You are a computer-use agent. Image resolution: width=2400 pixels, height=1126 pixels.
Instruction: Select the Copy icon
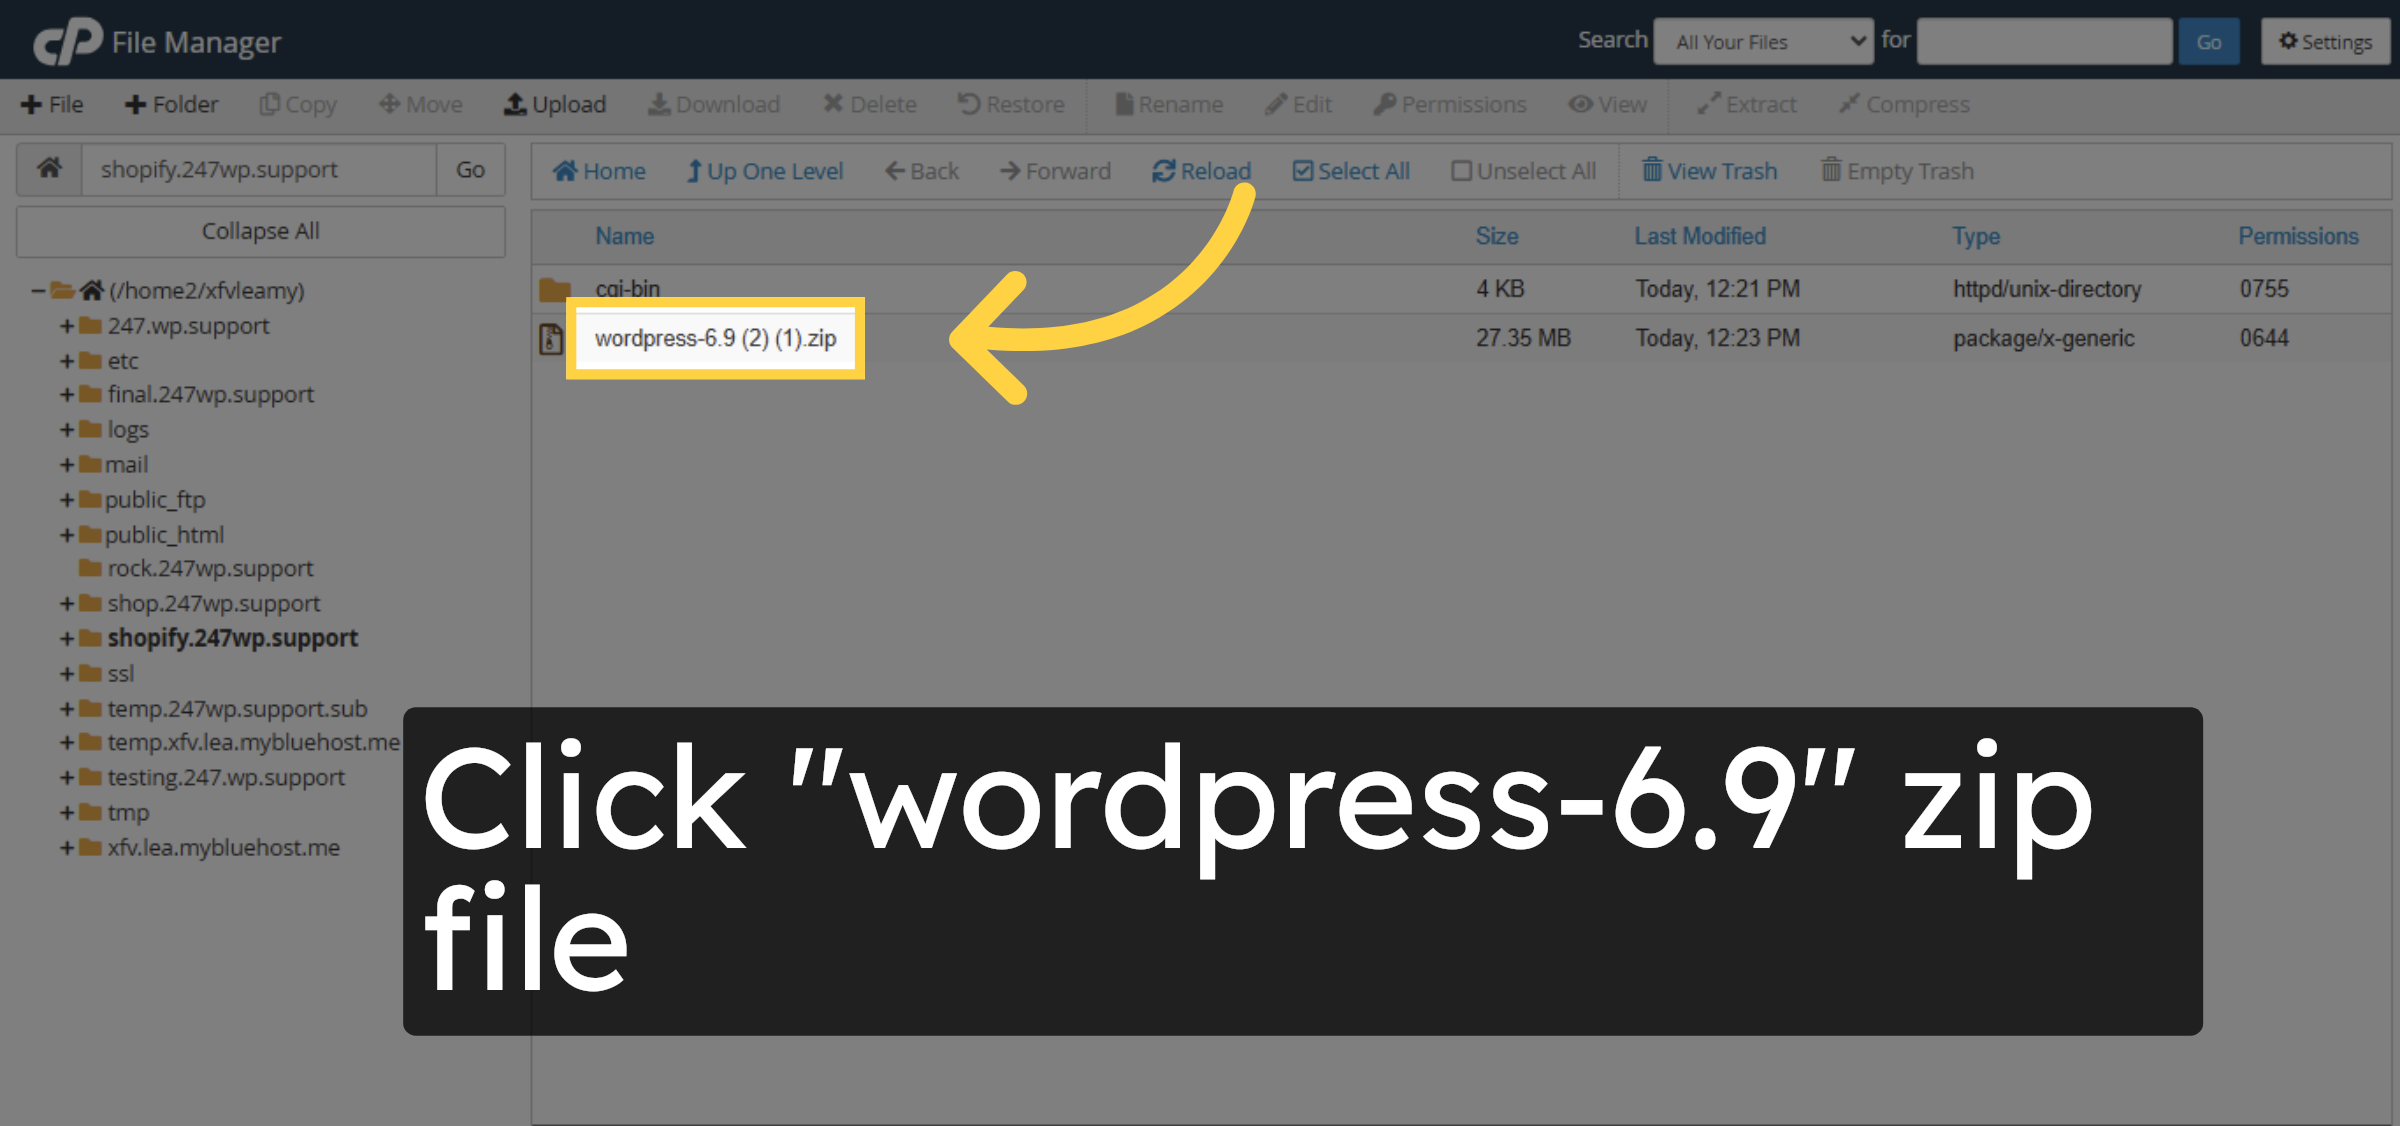[x=297, y=104]
